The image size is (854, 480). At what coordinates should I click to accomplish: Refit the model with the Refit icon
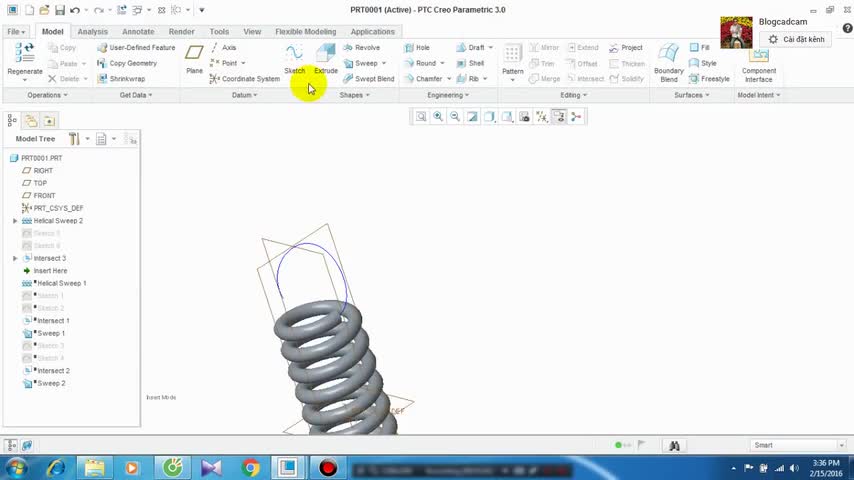tap(421, 117)
